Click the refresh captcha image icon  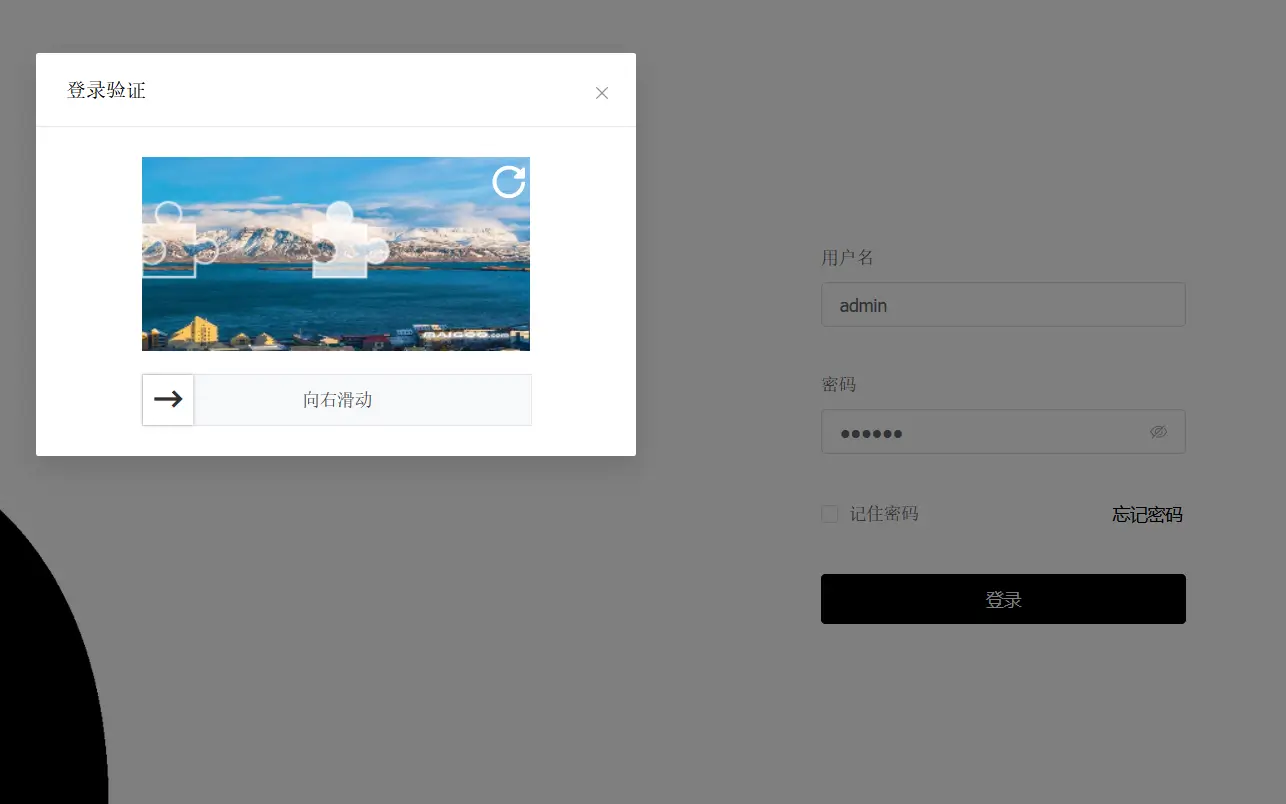tap(508, 182)
